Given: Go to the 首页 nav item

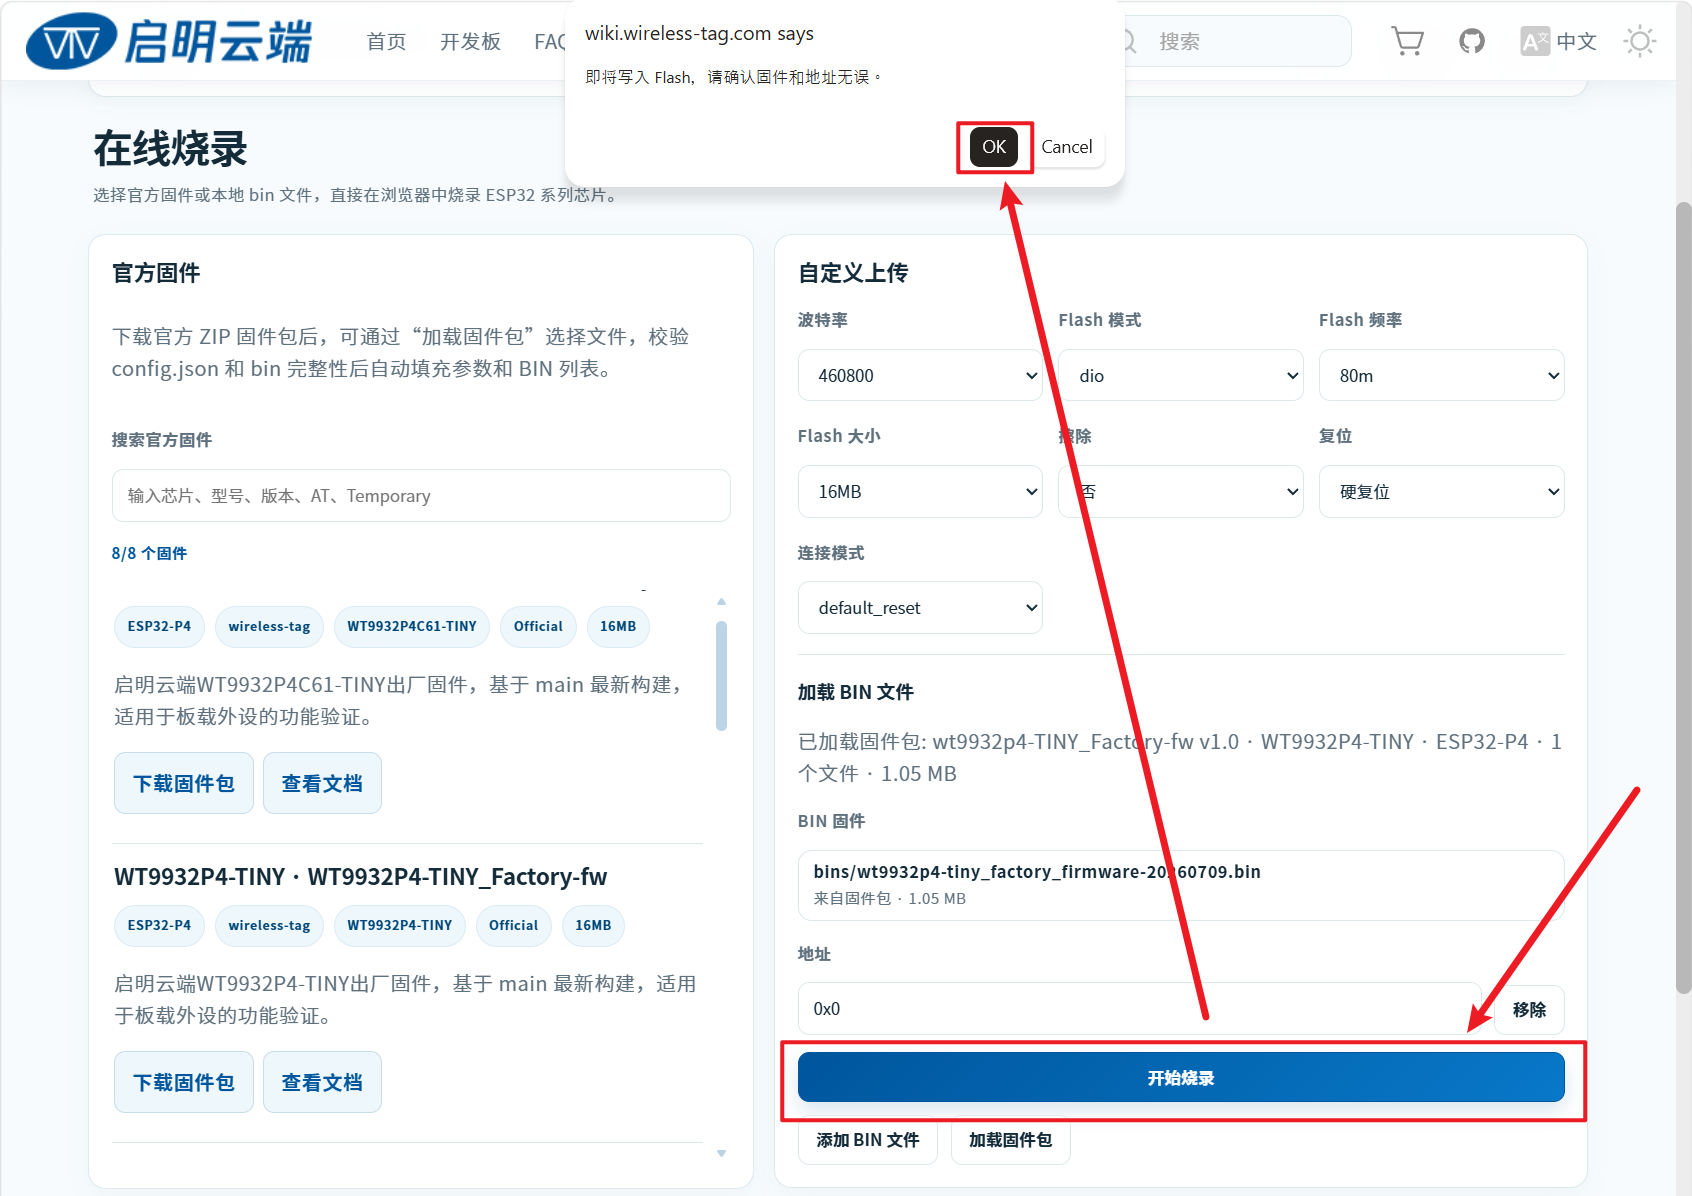Looking at the screenshot, I should coord(386,41).
